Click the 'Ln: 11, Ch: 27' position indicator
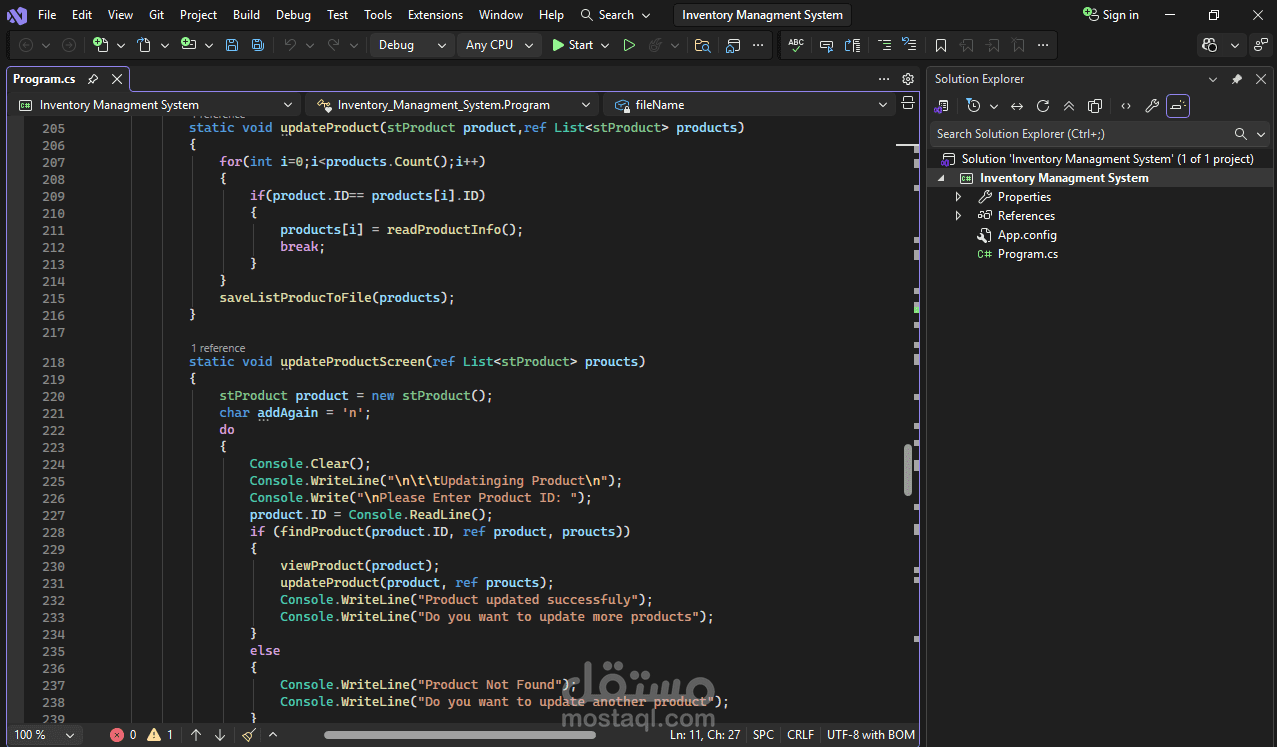 705,735
